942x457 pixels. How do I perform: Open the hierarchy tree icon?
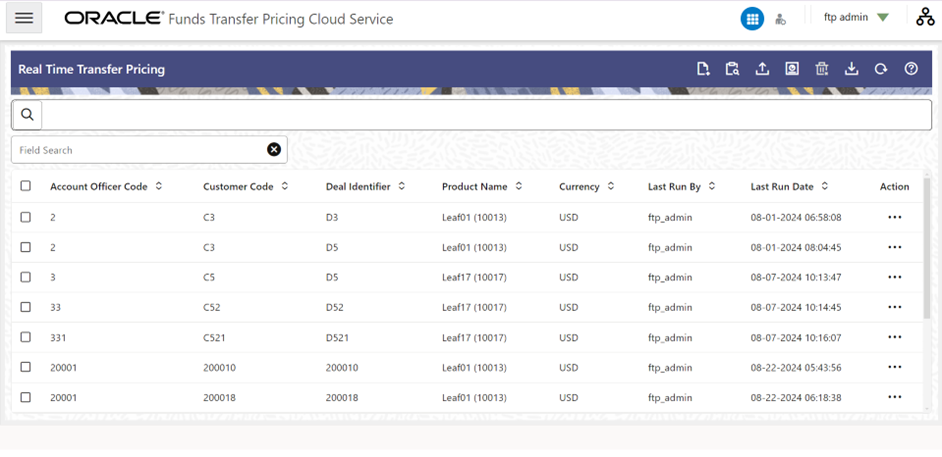click(x=925, y=17)
